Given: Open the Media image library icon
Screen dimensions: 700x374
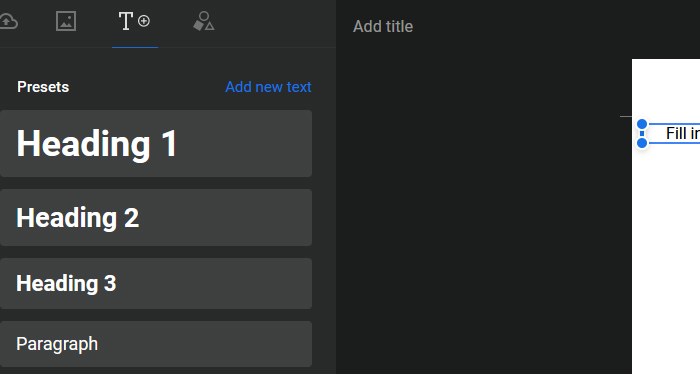Looking at the screenshot, I should (66, 21).
